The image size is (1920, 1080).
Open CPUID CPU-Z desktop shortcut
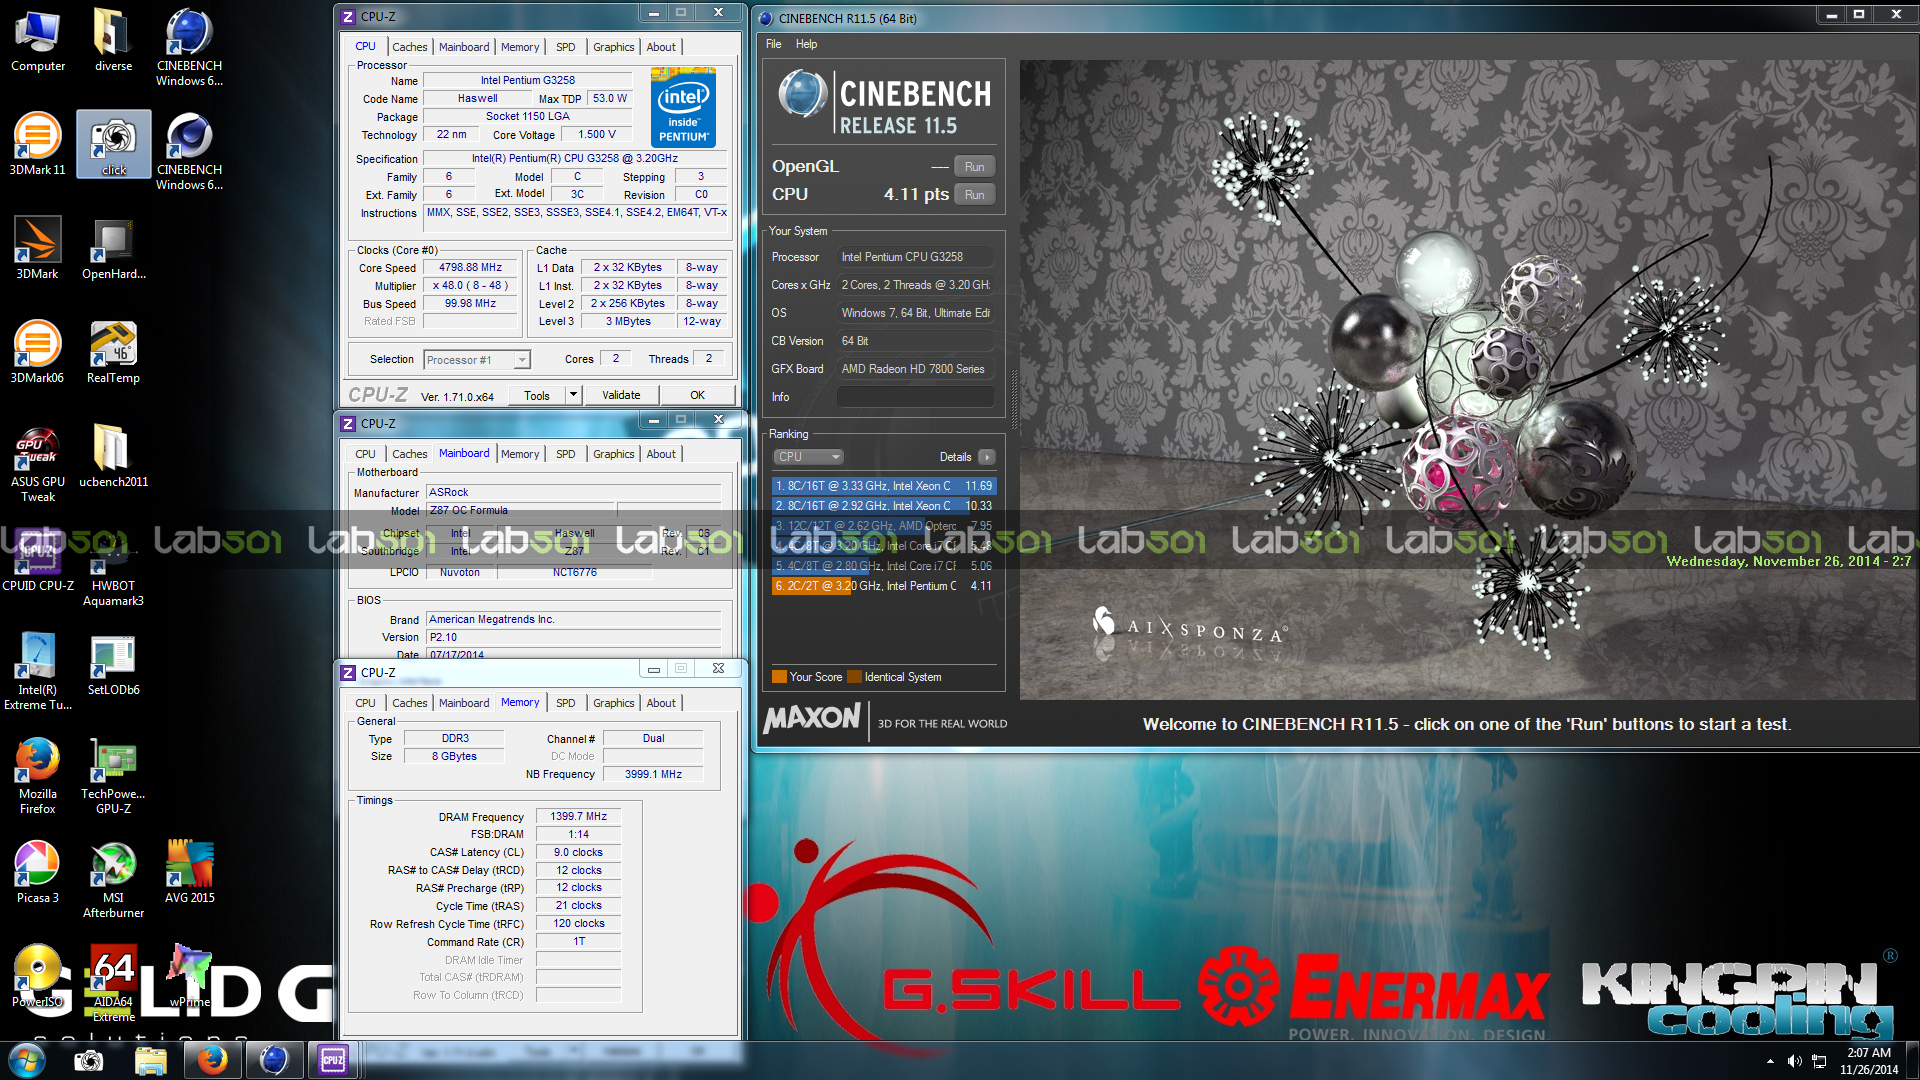pos(38,560)
